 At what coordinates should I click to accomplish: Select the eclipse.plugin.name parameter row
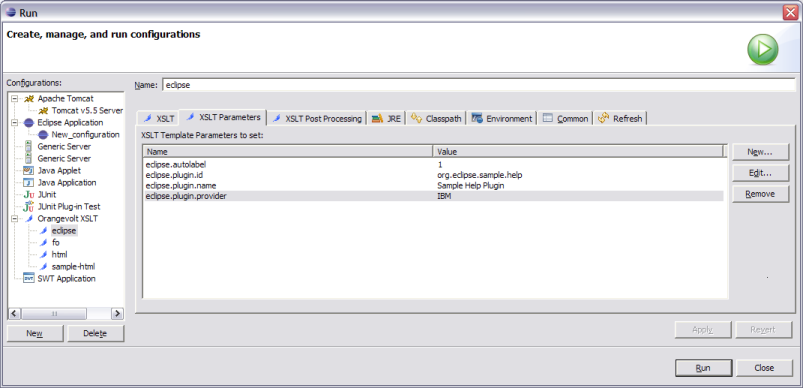pos(434,185)
